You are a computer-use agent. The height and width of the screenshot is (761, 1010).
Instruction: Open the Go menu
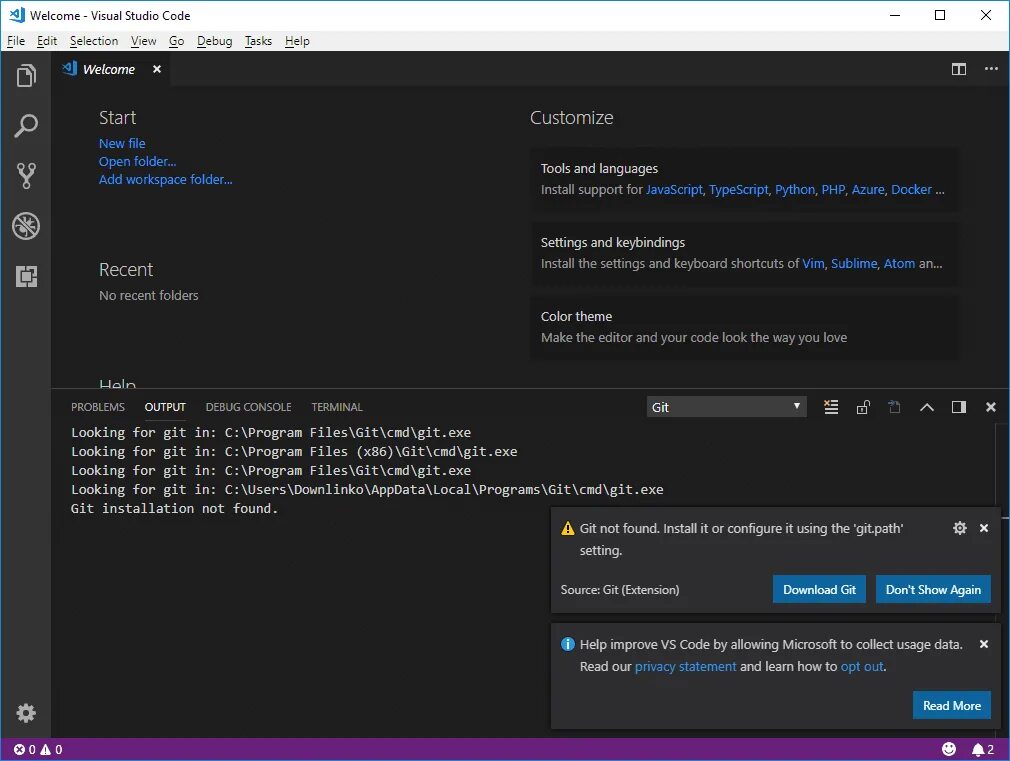[x=176, y=41]
